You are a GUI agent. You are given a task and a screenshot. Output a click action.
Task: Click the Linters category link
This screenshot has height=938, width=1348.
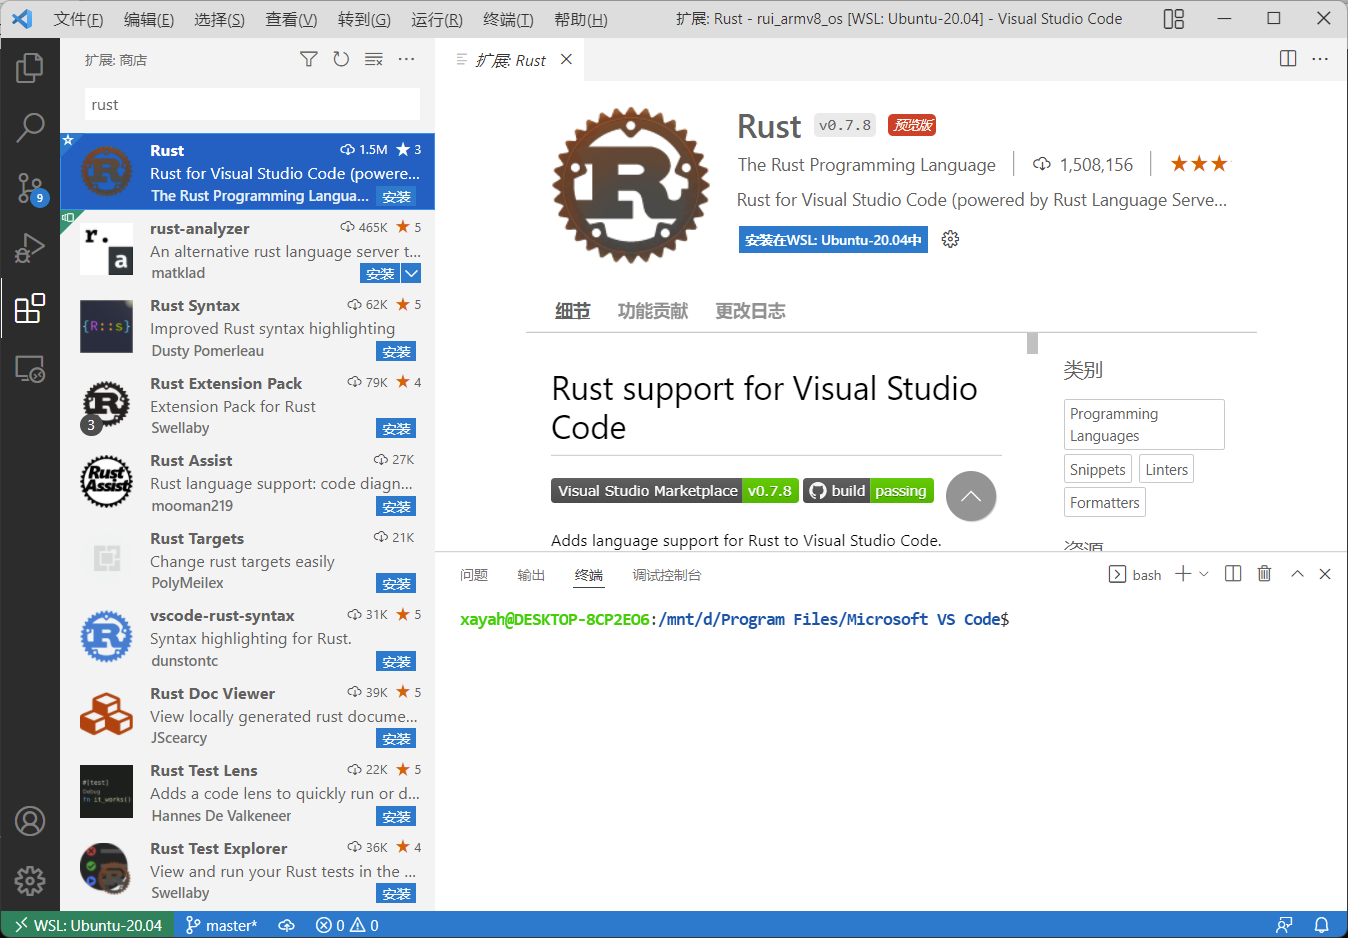(1166, 470)
